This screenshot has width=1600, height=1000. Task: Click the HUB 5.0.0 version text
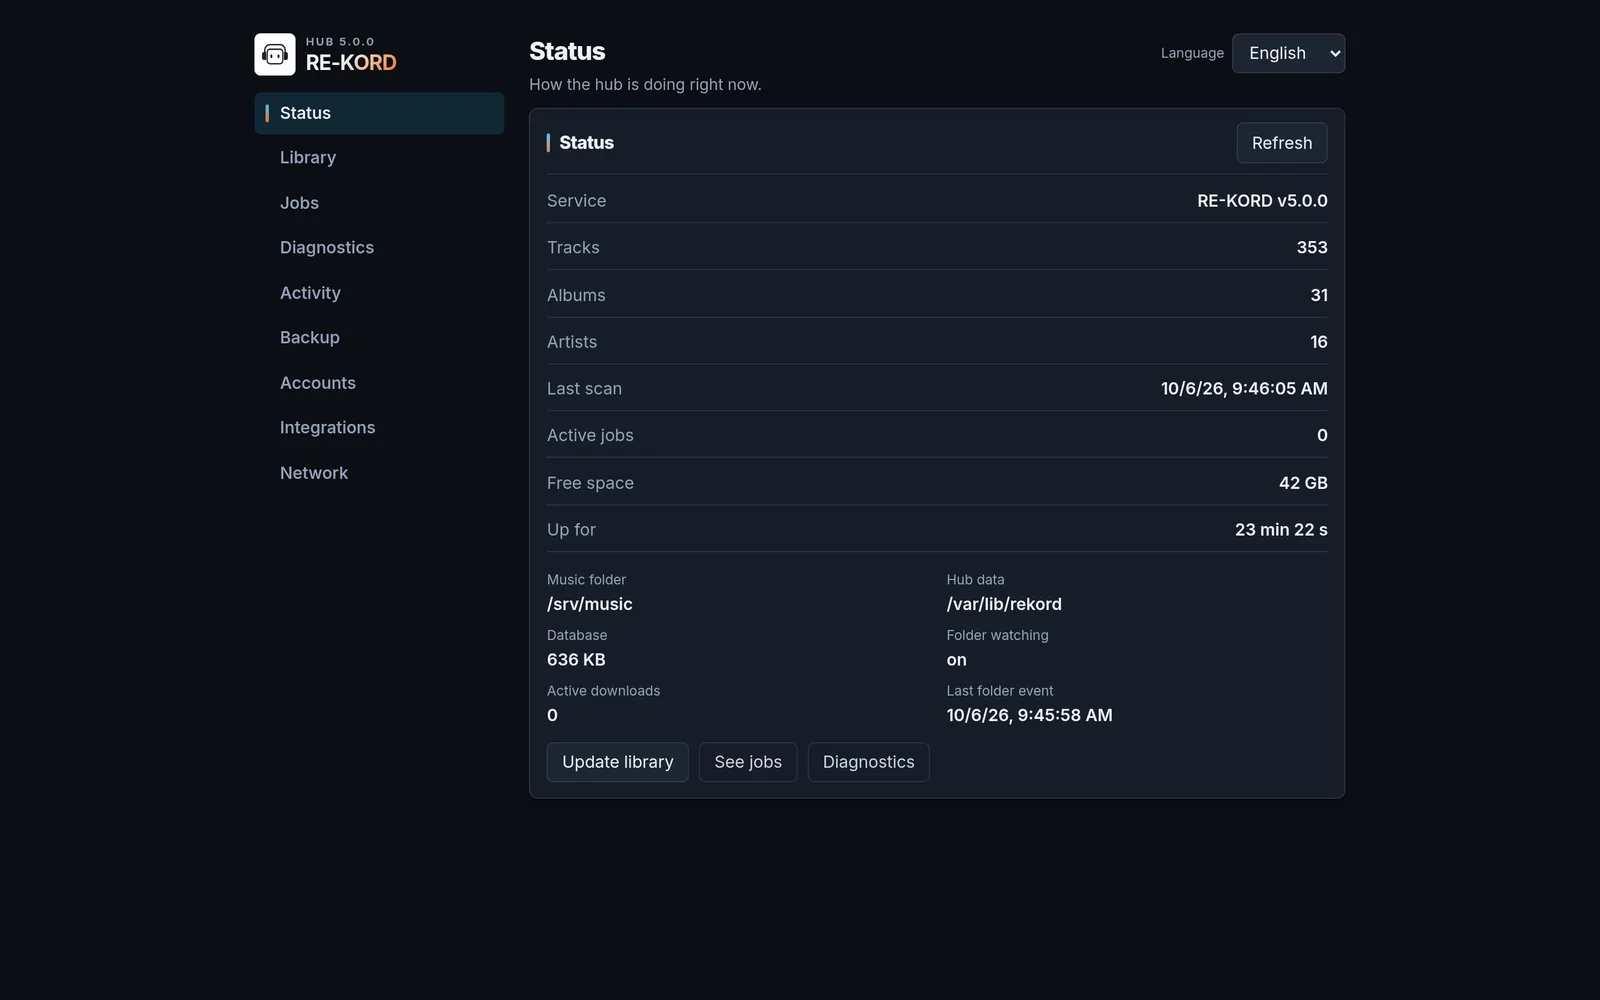click(340, 42)
